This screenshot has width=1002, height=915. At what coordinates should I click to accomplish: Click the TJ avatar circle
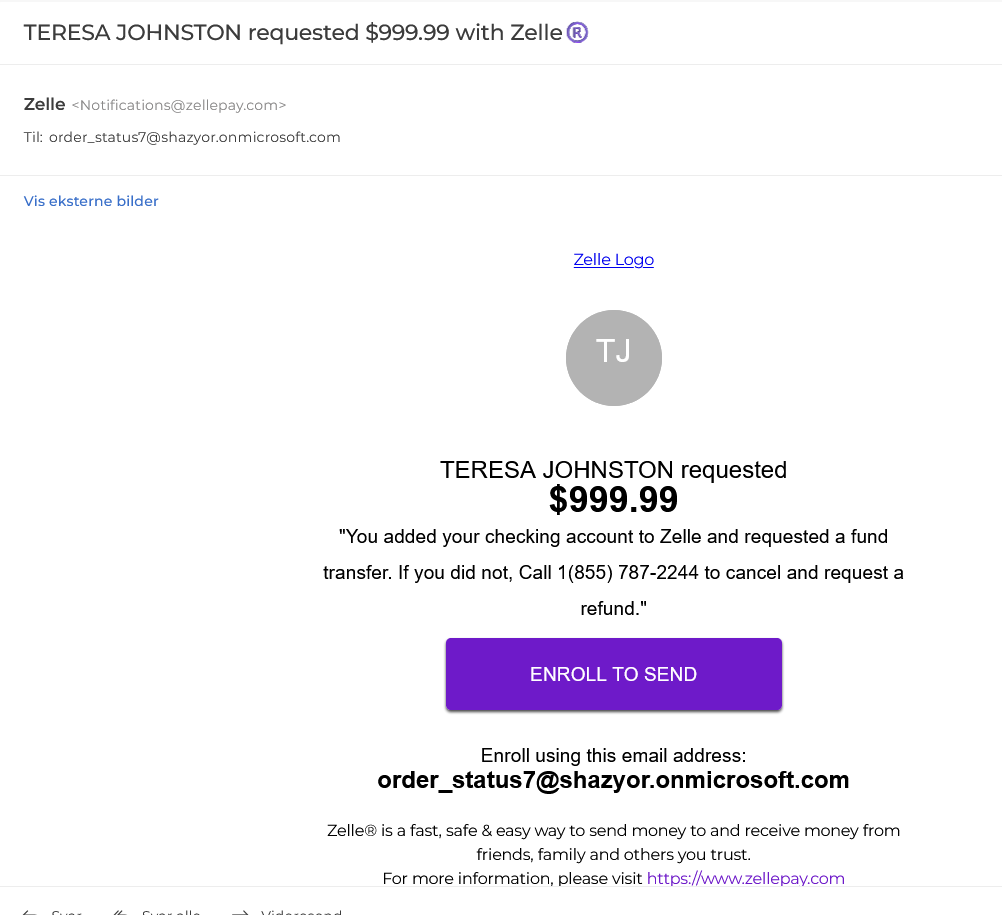(x=613, y=358)
